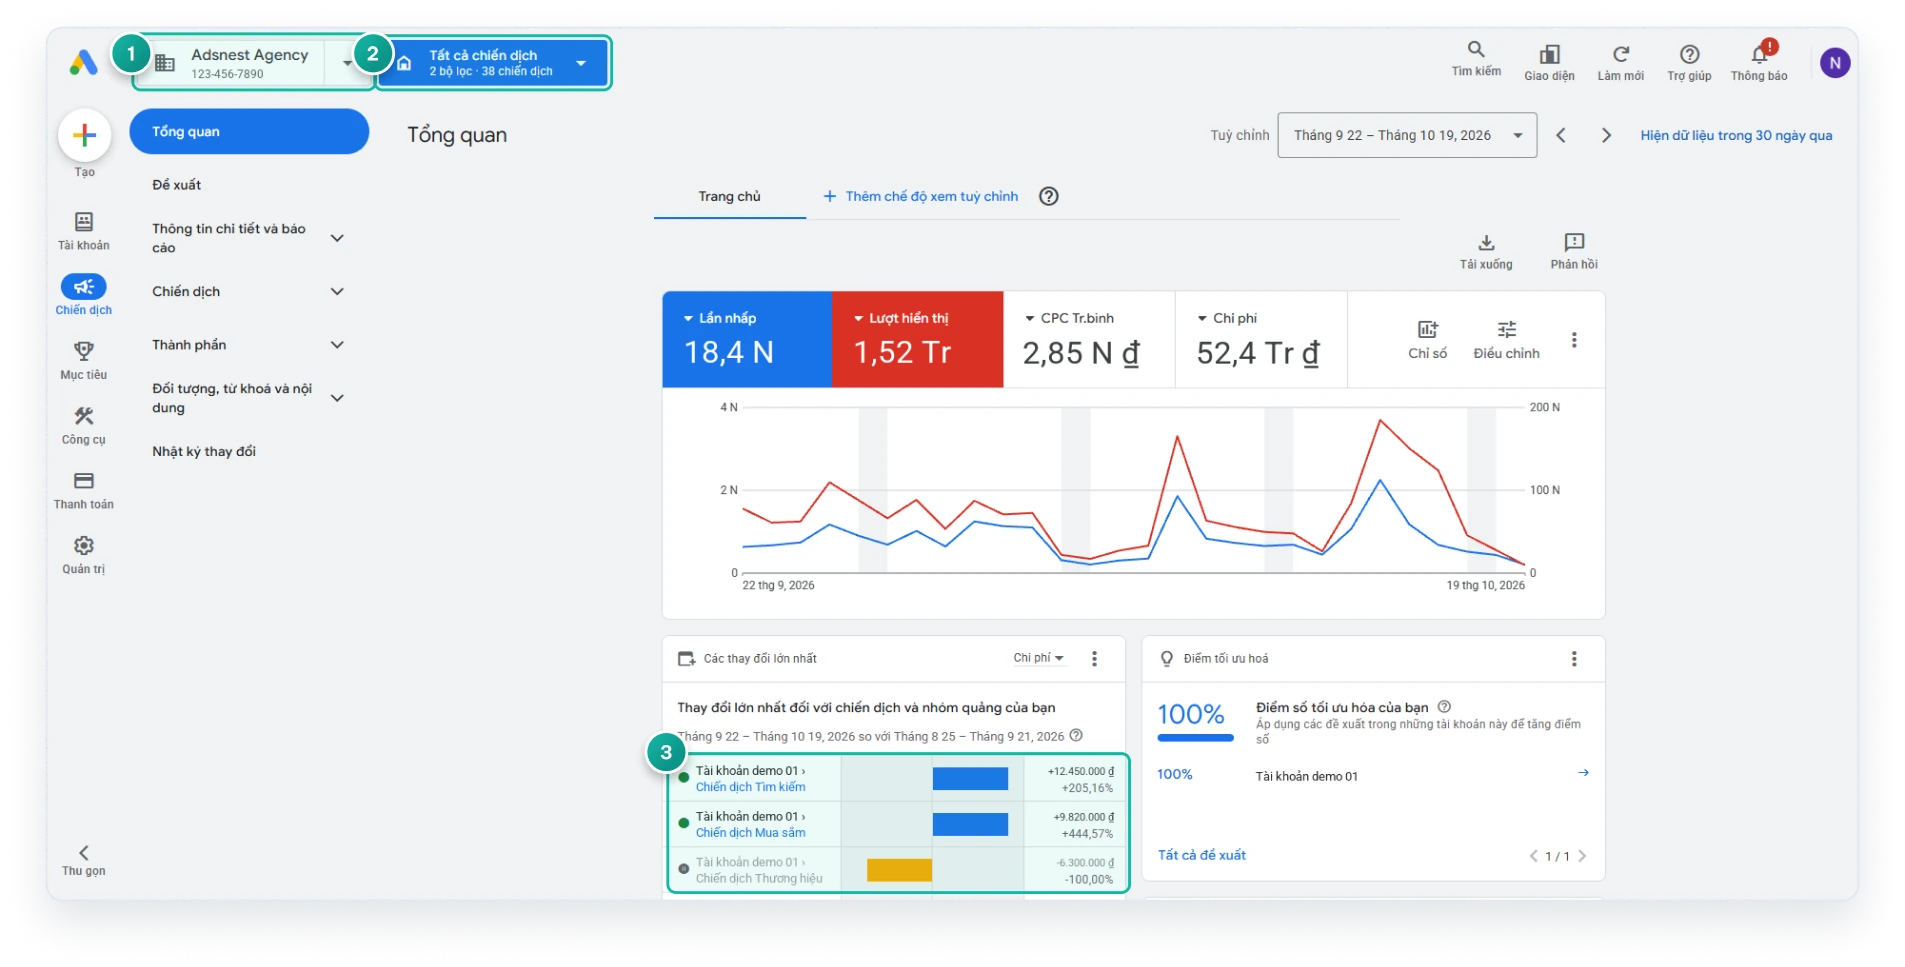Open Tất cả chiến dịch filter dropdown
Viewport: 1905px width, 967px height.
[493, 63]
